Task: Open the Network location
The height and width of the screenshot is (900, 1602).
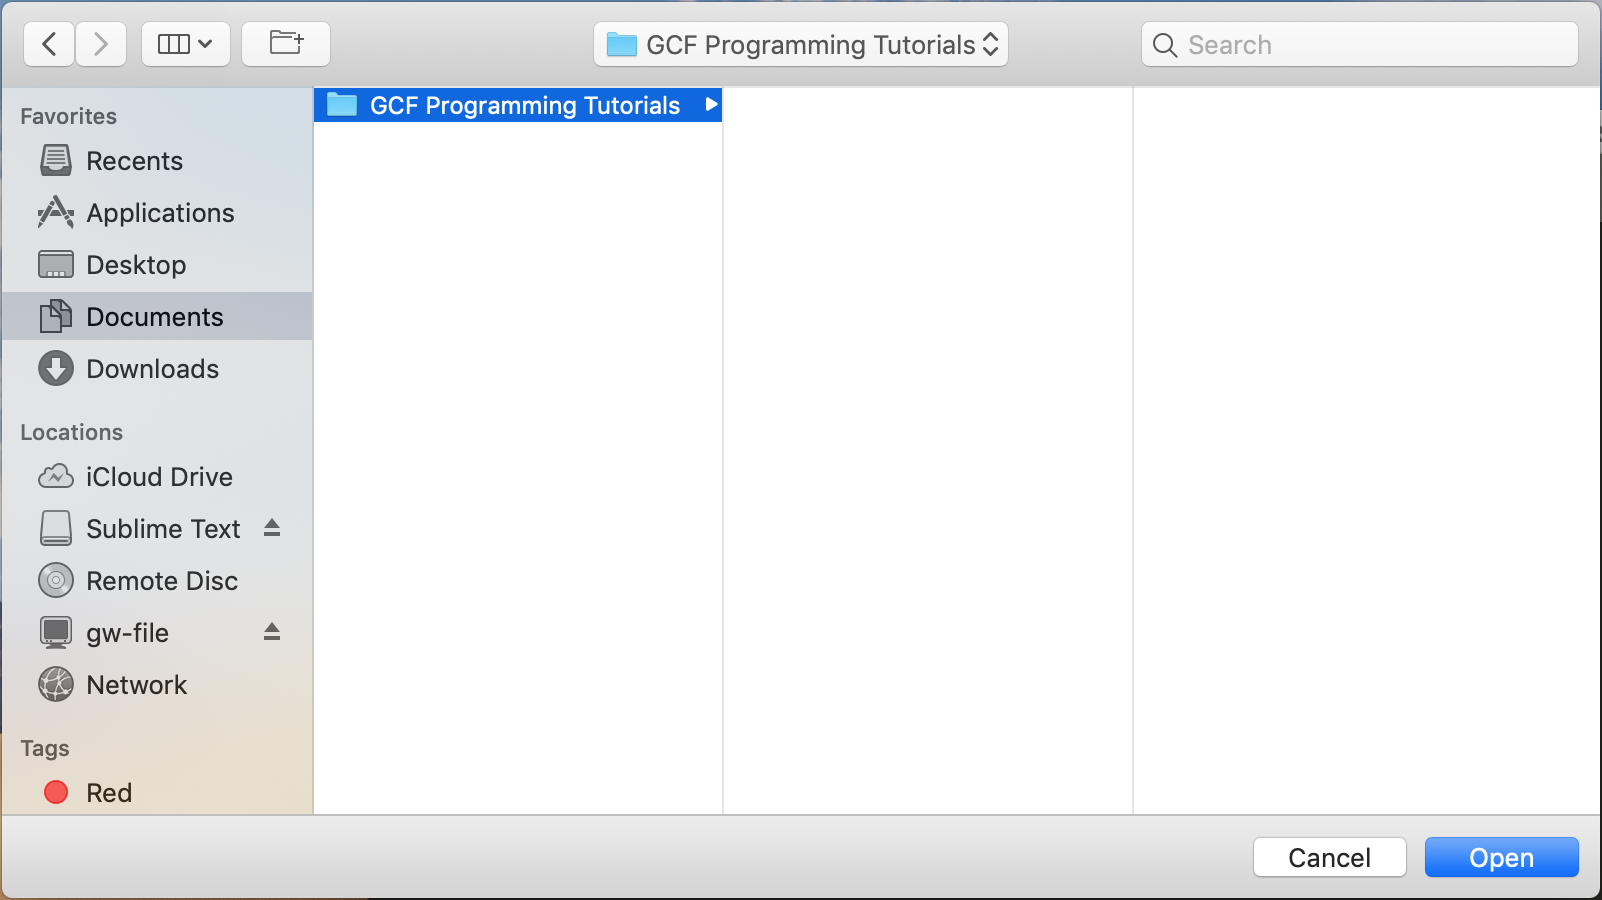Action: point(136,684)
